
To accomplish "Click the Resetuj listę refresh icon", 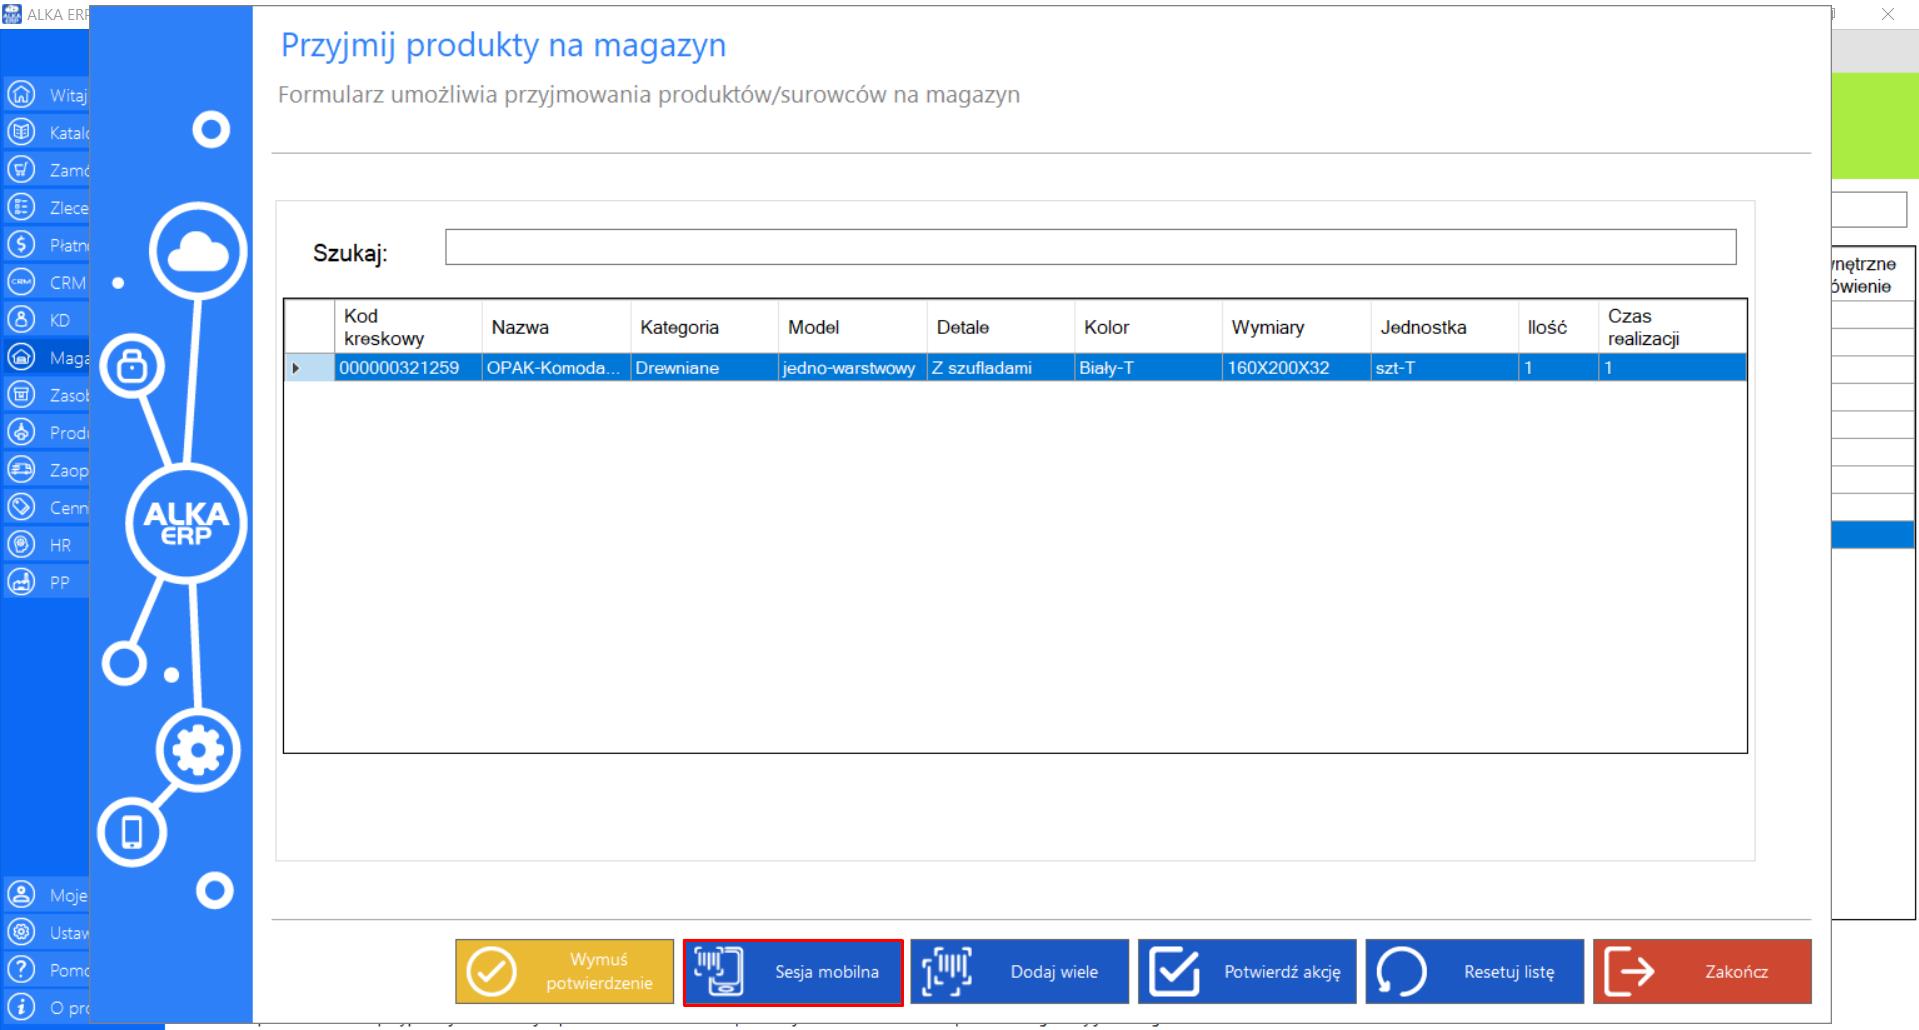I will pyautogui.click(x=1401, y=972).
